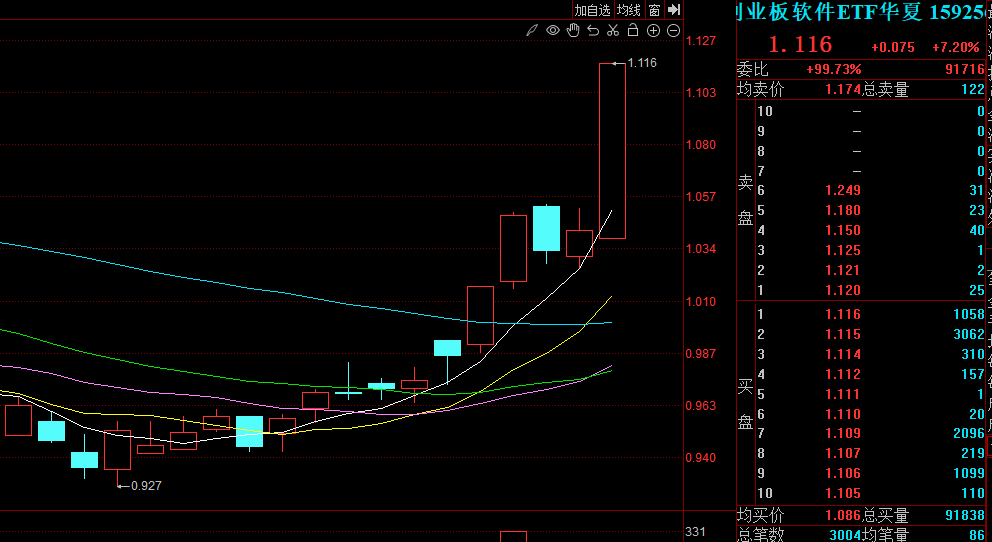Click the 0.927 low price marker
This screenshot has height=542, width=992.
tap(146, 485)
